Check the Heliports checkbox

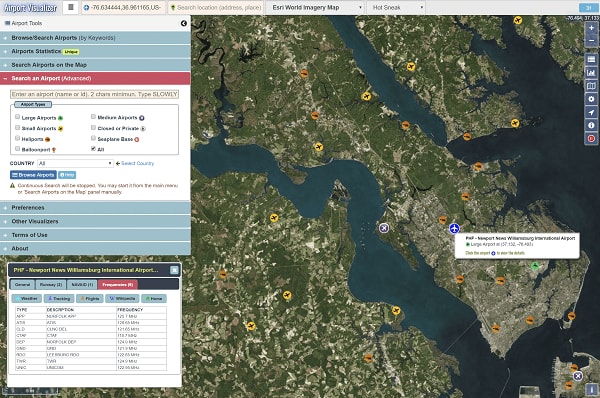tap(18, 138)
